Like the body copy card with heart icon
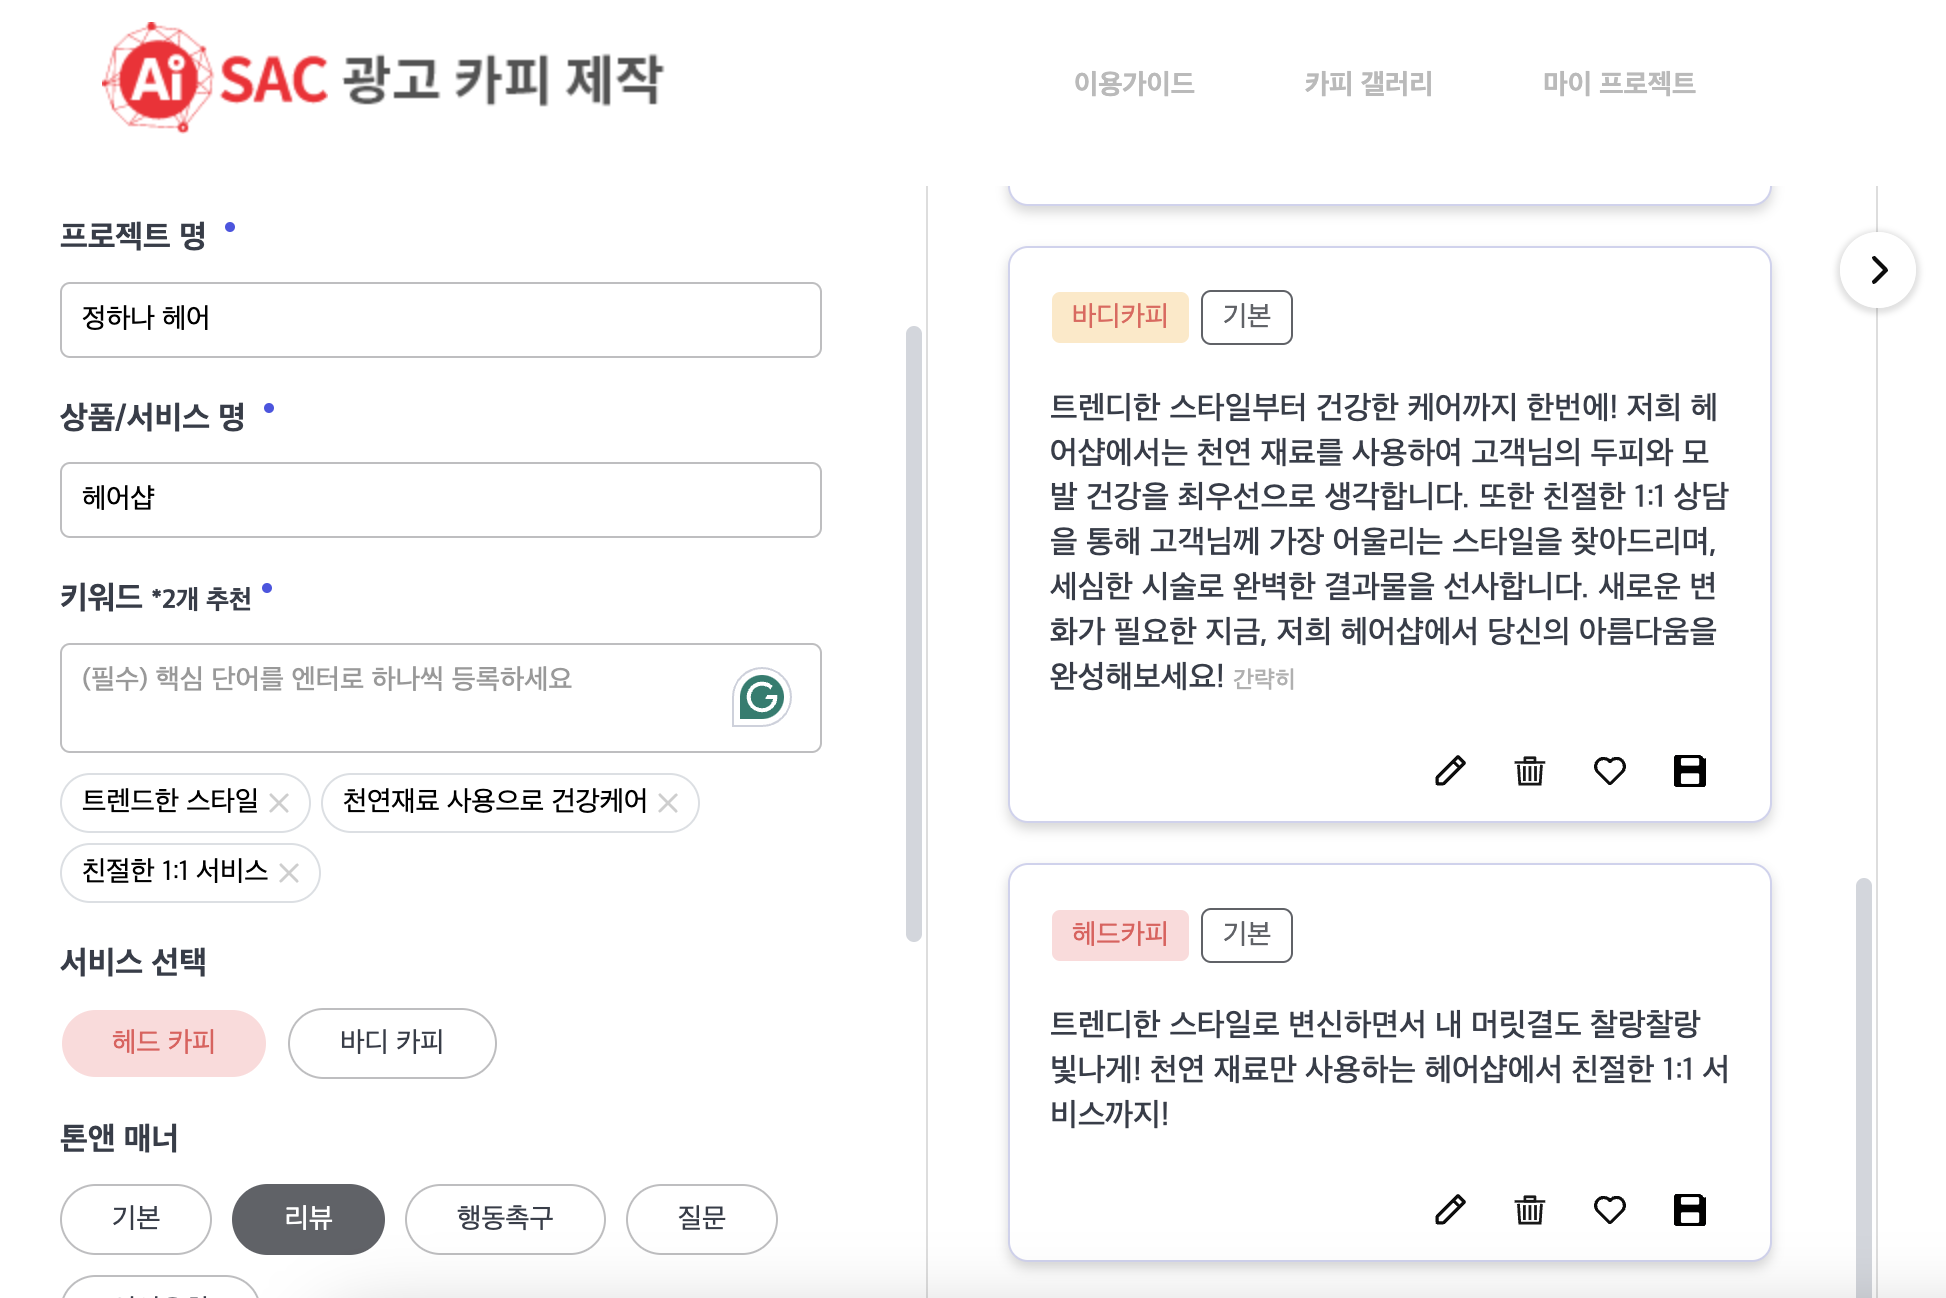Viewport: 1946px width, 1298px height. click(1609, 771)
